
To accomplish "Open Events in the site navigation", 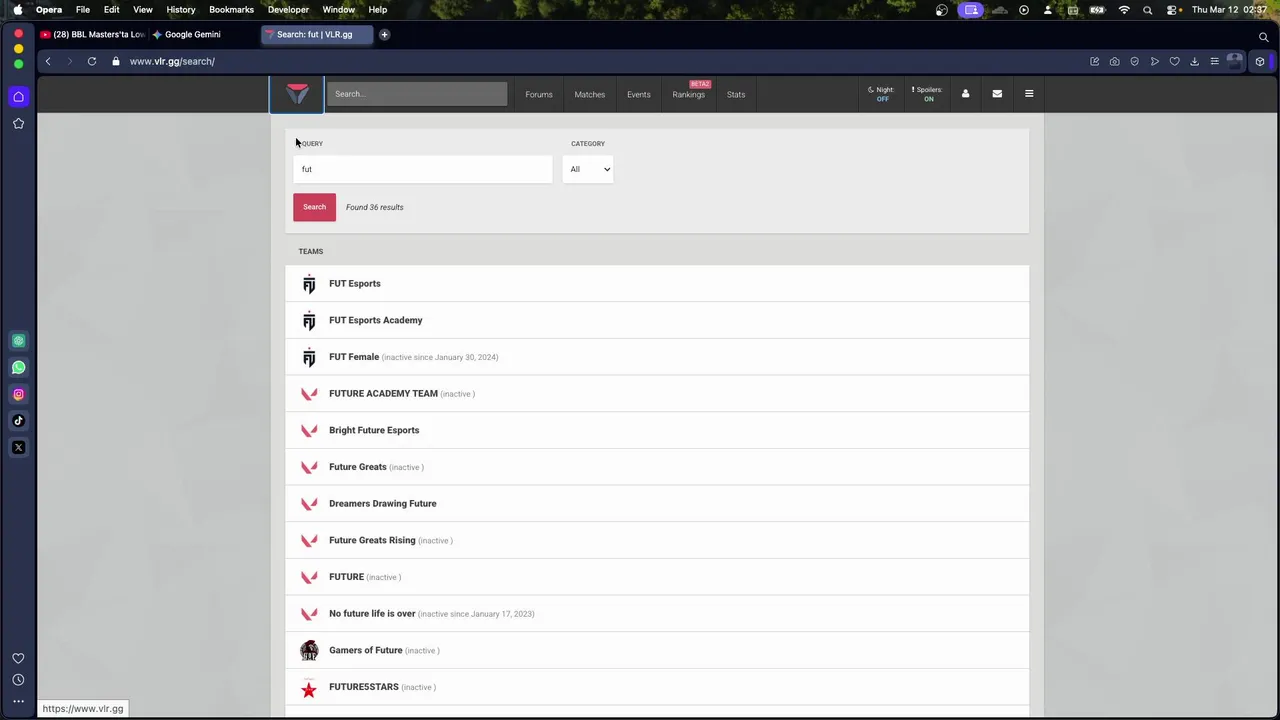I will [x=639, y=94].
